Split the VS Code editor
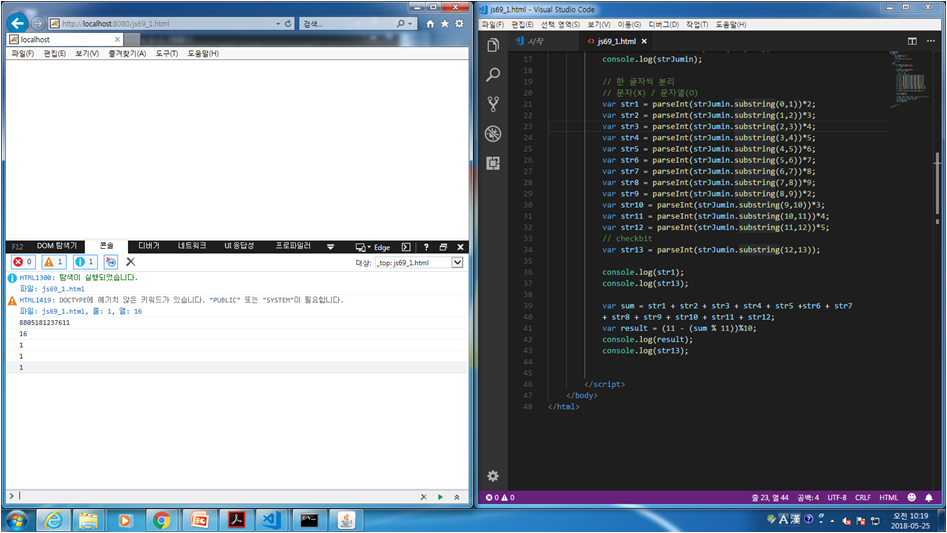 click(x=912, y=41)
